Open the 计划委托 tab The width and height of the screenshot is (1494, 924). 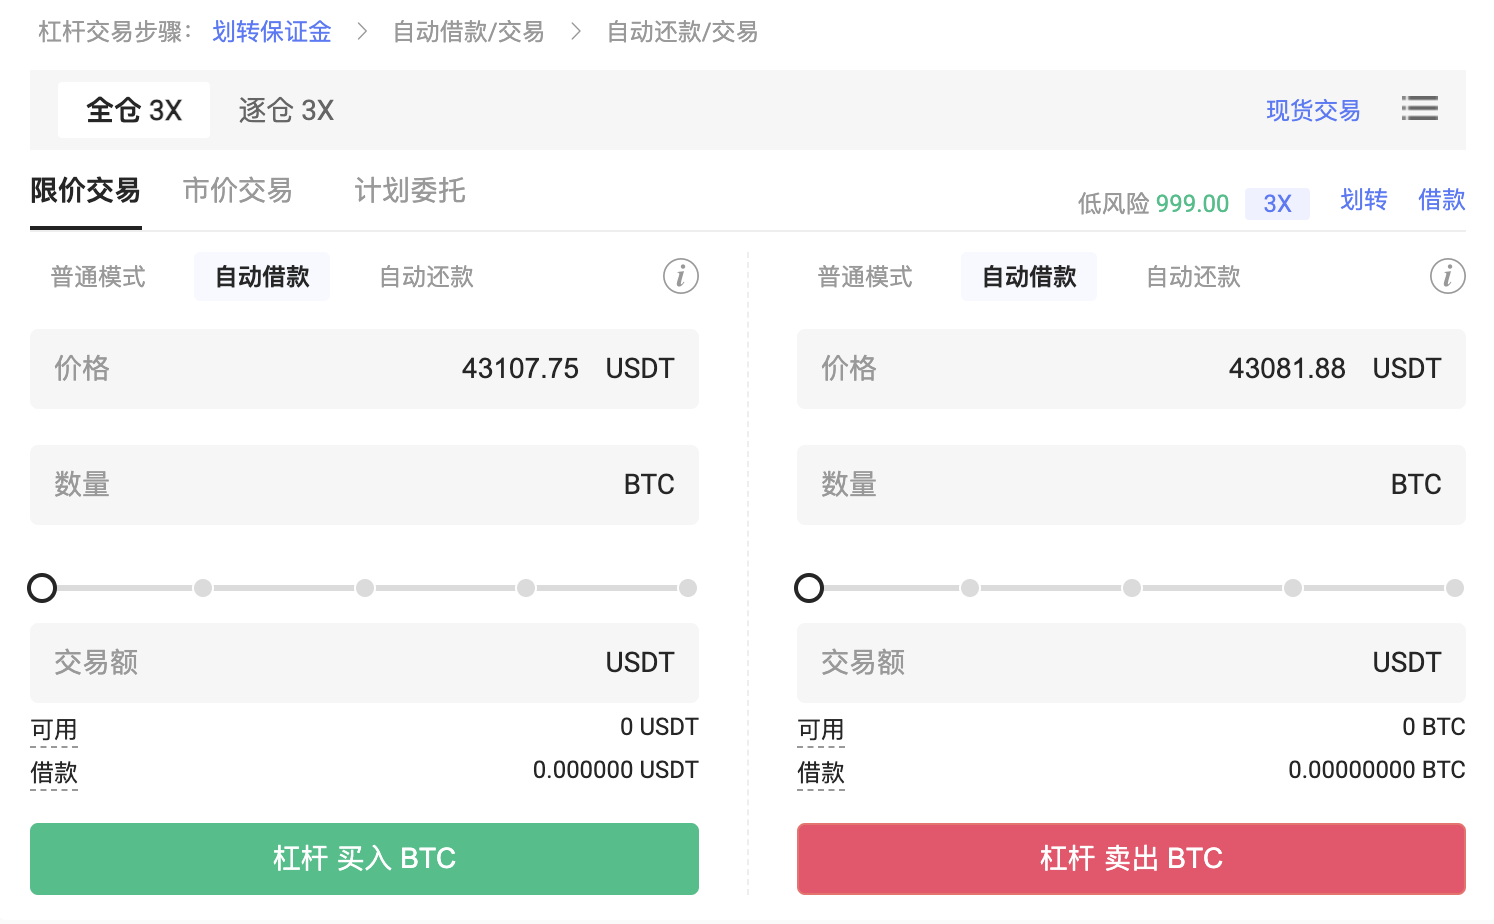(410, 190)
